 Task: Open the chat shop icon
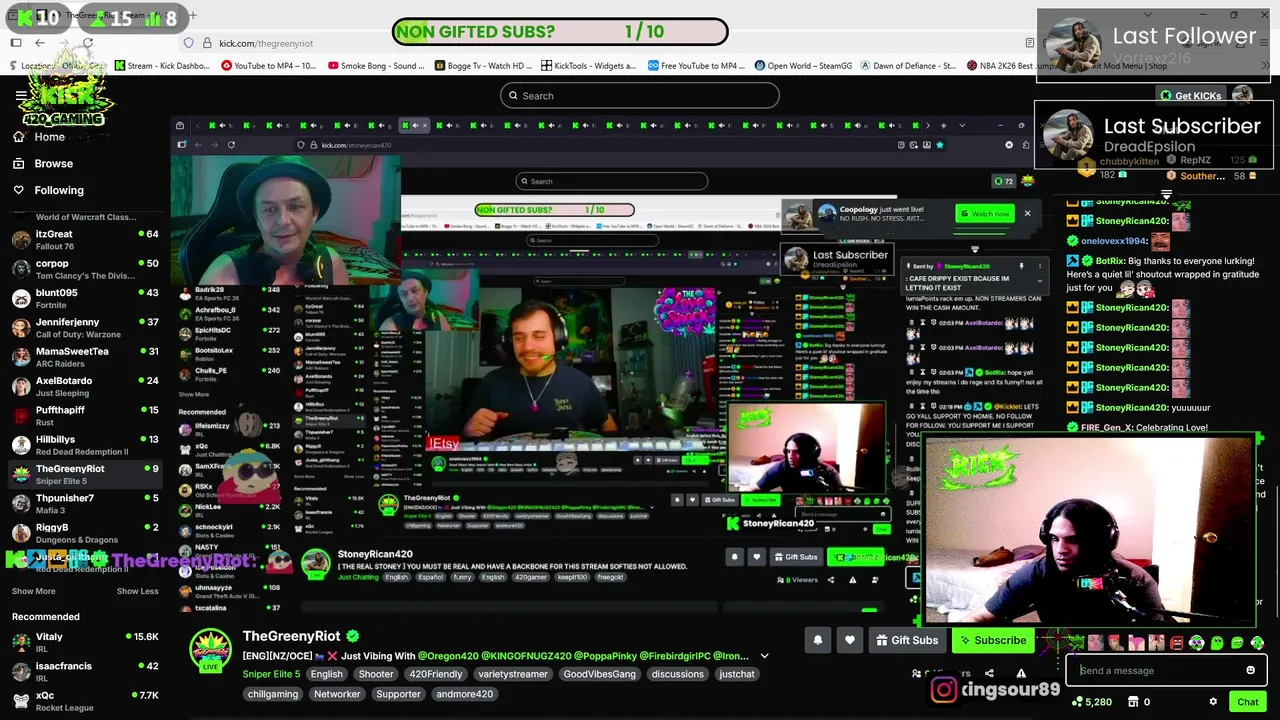click(1135, 702)
